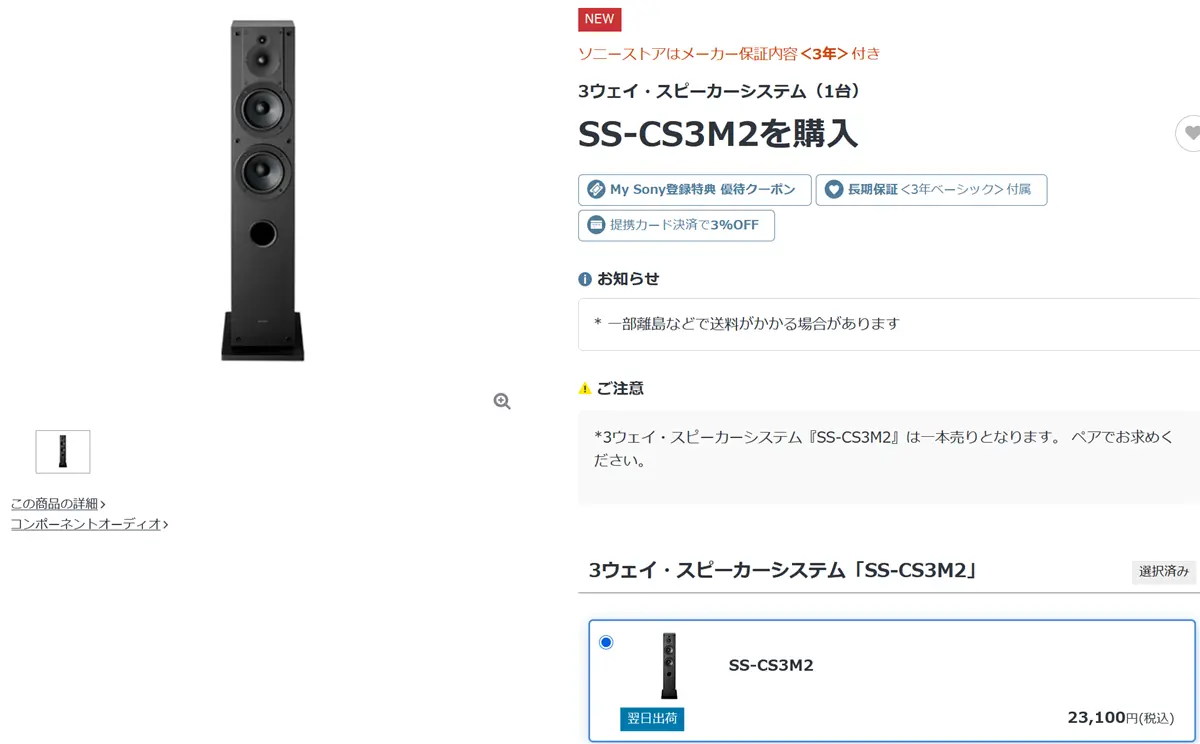The height and width of the screenshot is (744, 1200).
Task: Click the card icon for 提携カード決済 3%OFF
Action: 596,225
